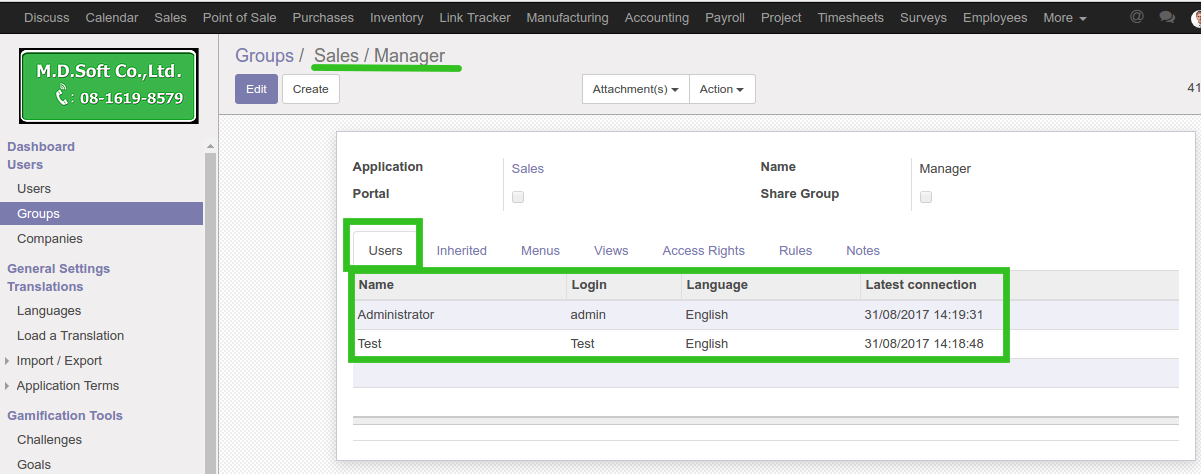Viewport: 1201px width, 474px height.
Task: Open the Inventory menu
Action: tap(396, 18)
